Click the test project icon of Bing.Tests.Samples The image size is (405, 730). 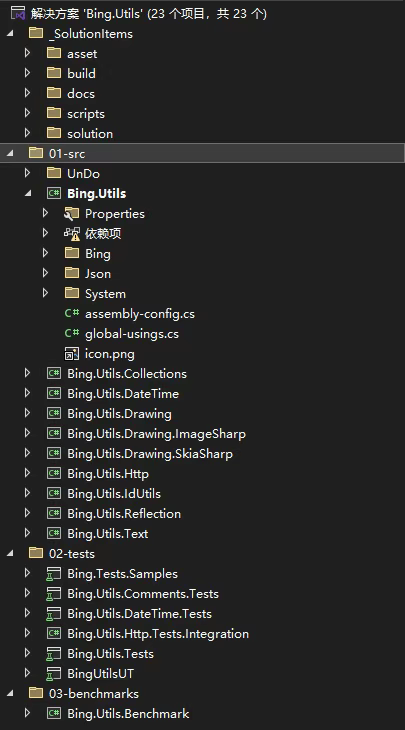pyautogui.click(x=54, y=574)
